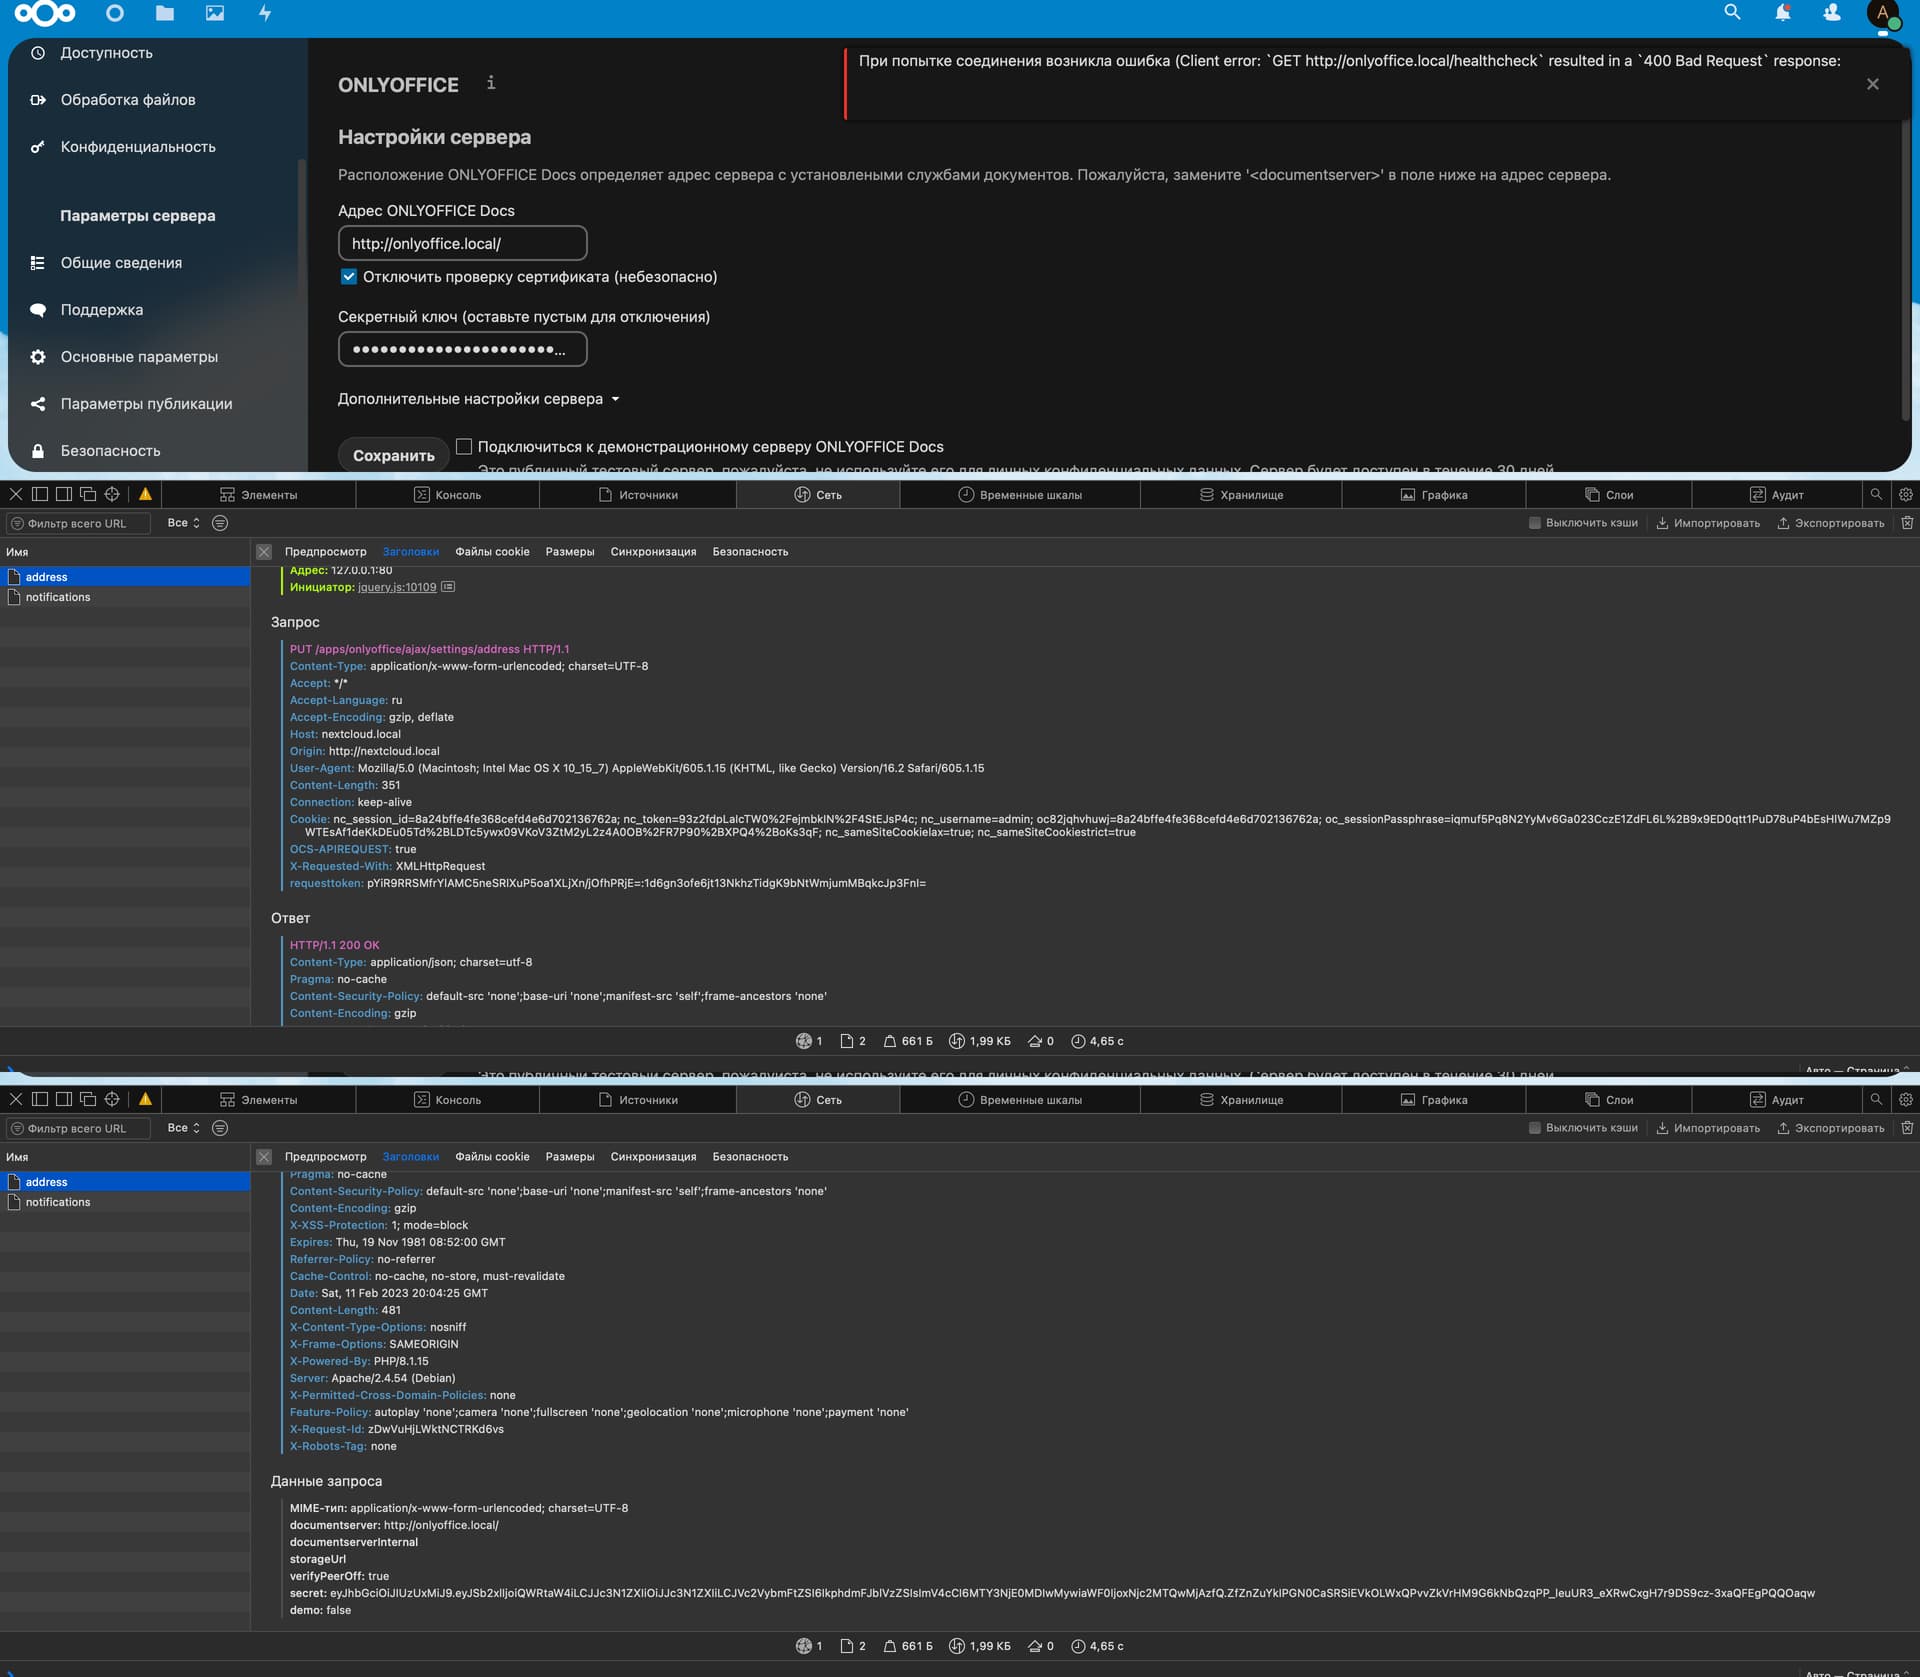
Task: Open the Photos app icon in the Nextcloud header
Action: coord(215,13)
